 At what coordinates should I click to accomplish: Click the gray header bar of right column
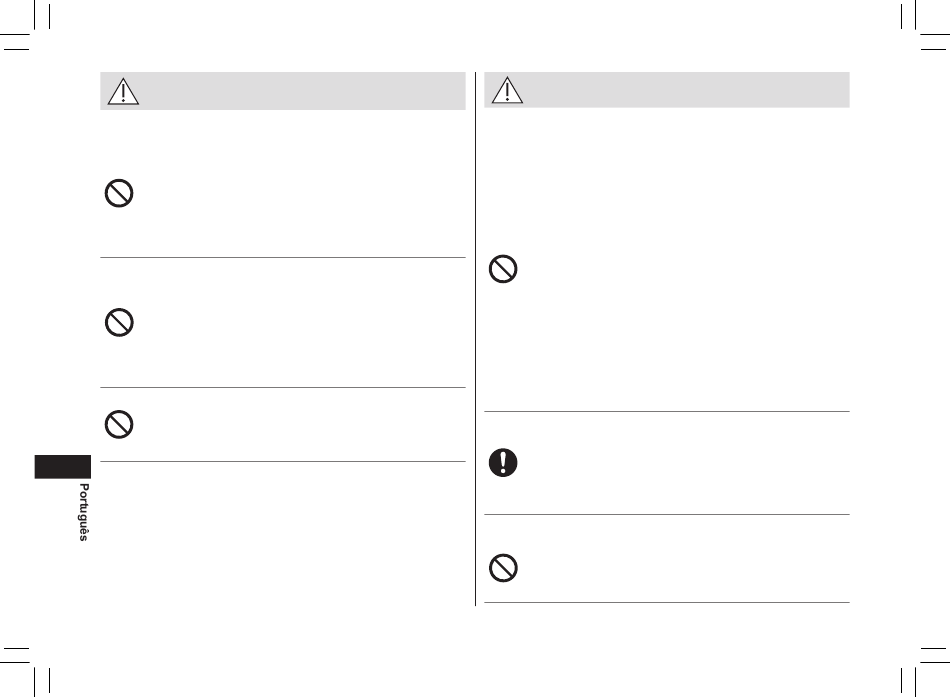(x=667, y=90)
